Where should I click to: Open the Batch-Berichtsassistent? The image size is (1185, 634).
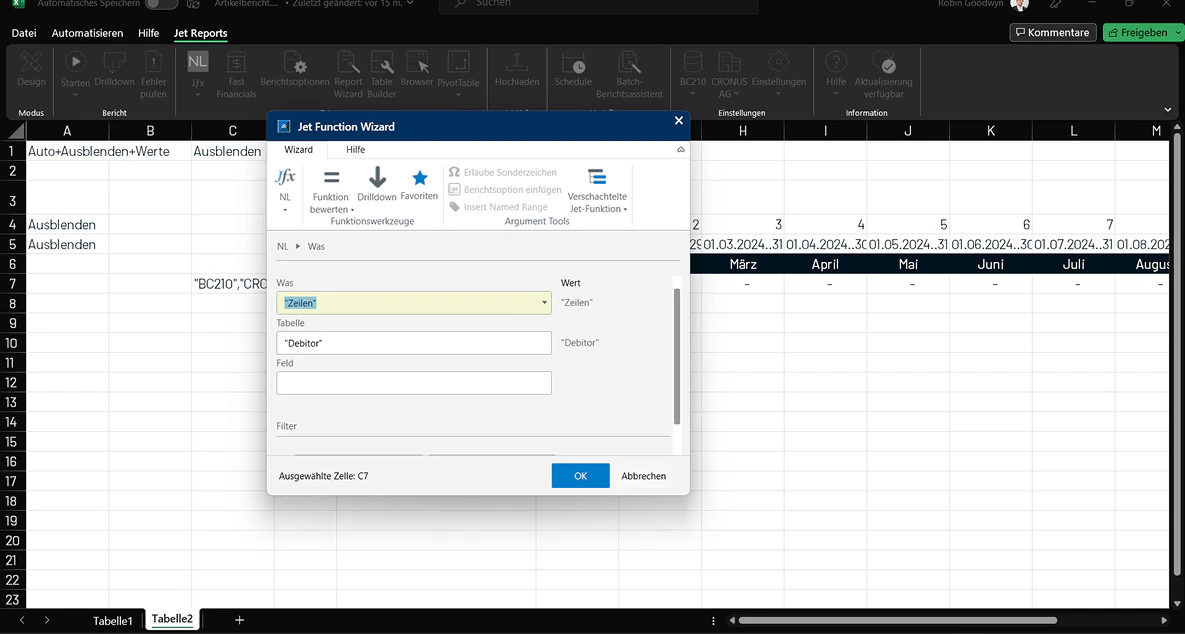click(x=630, y=74)
